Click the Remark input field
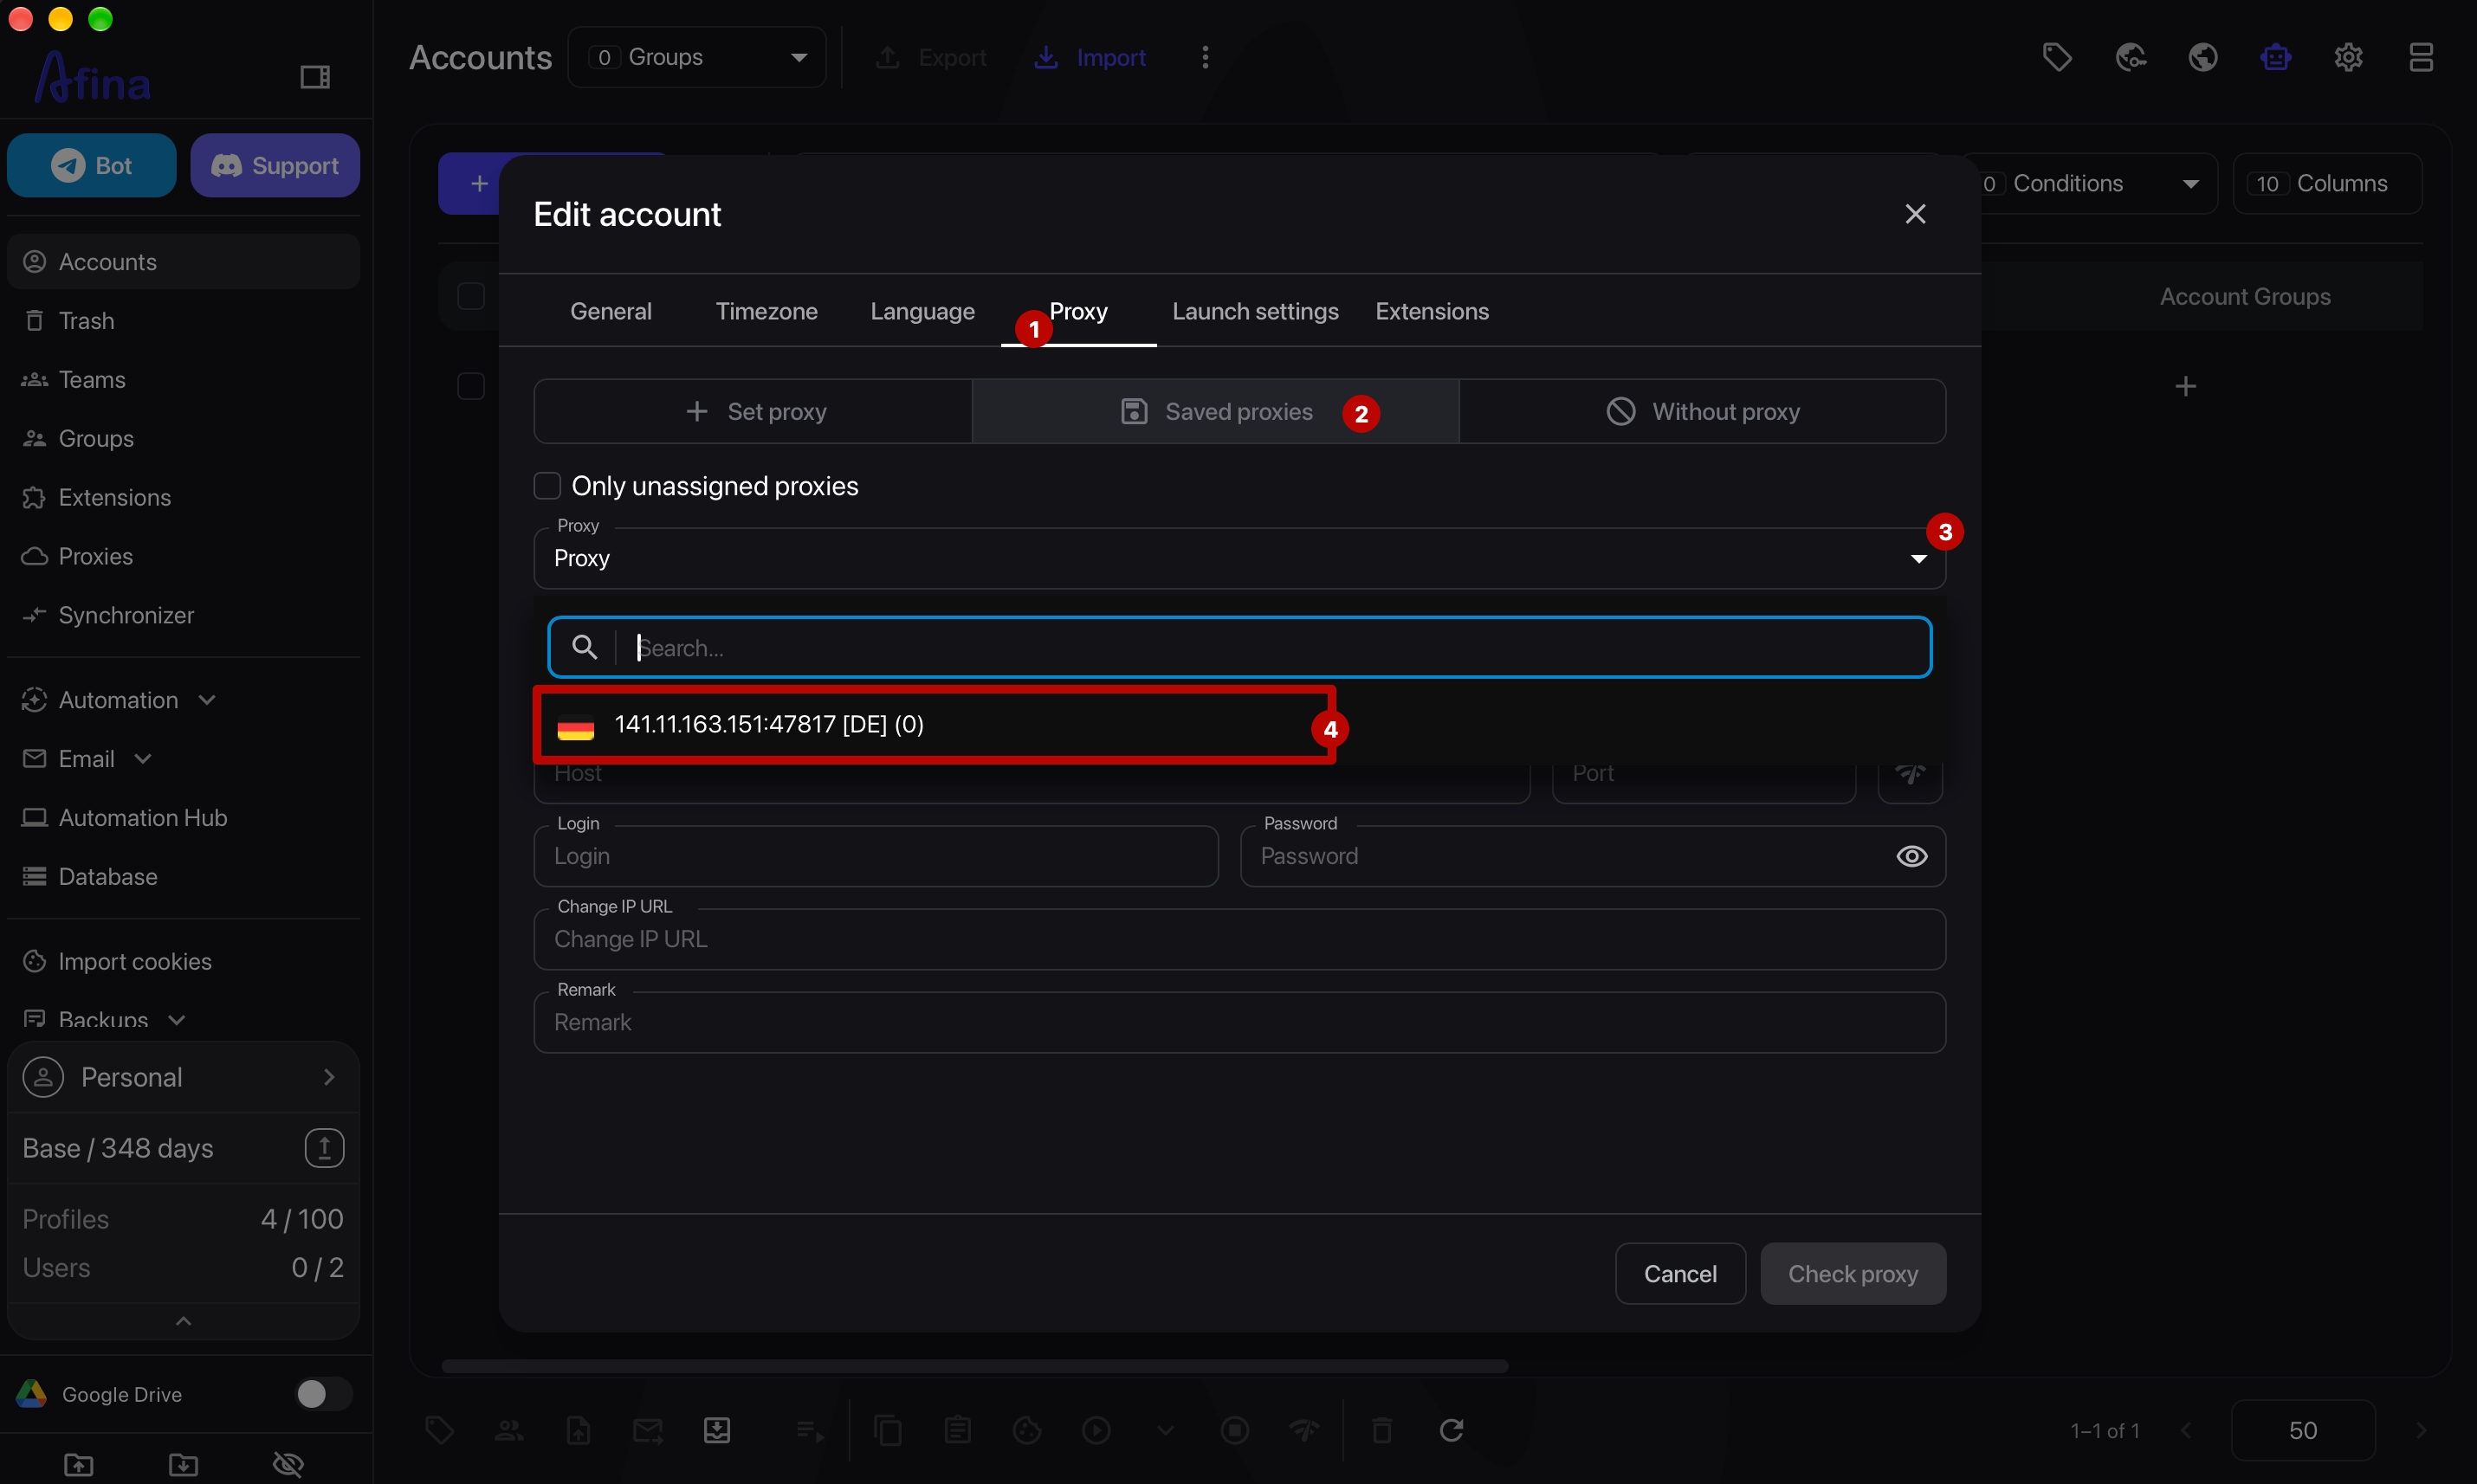Image resolution: width=2477 pixels, height=1484 pixels. pyautogui.click(x=1239, y=1022)
